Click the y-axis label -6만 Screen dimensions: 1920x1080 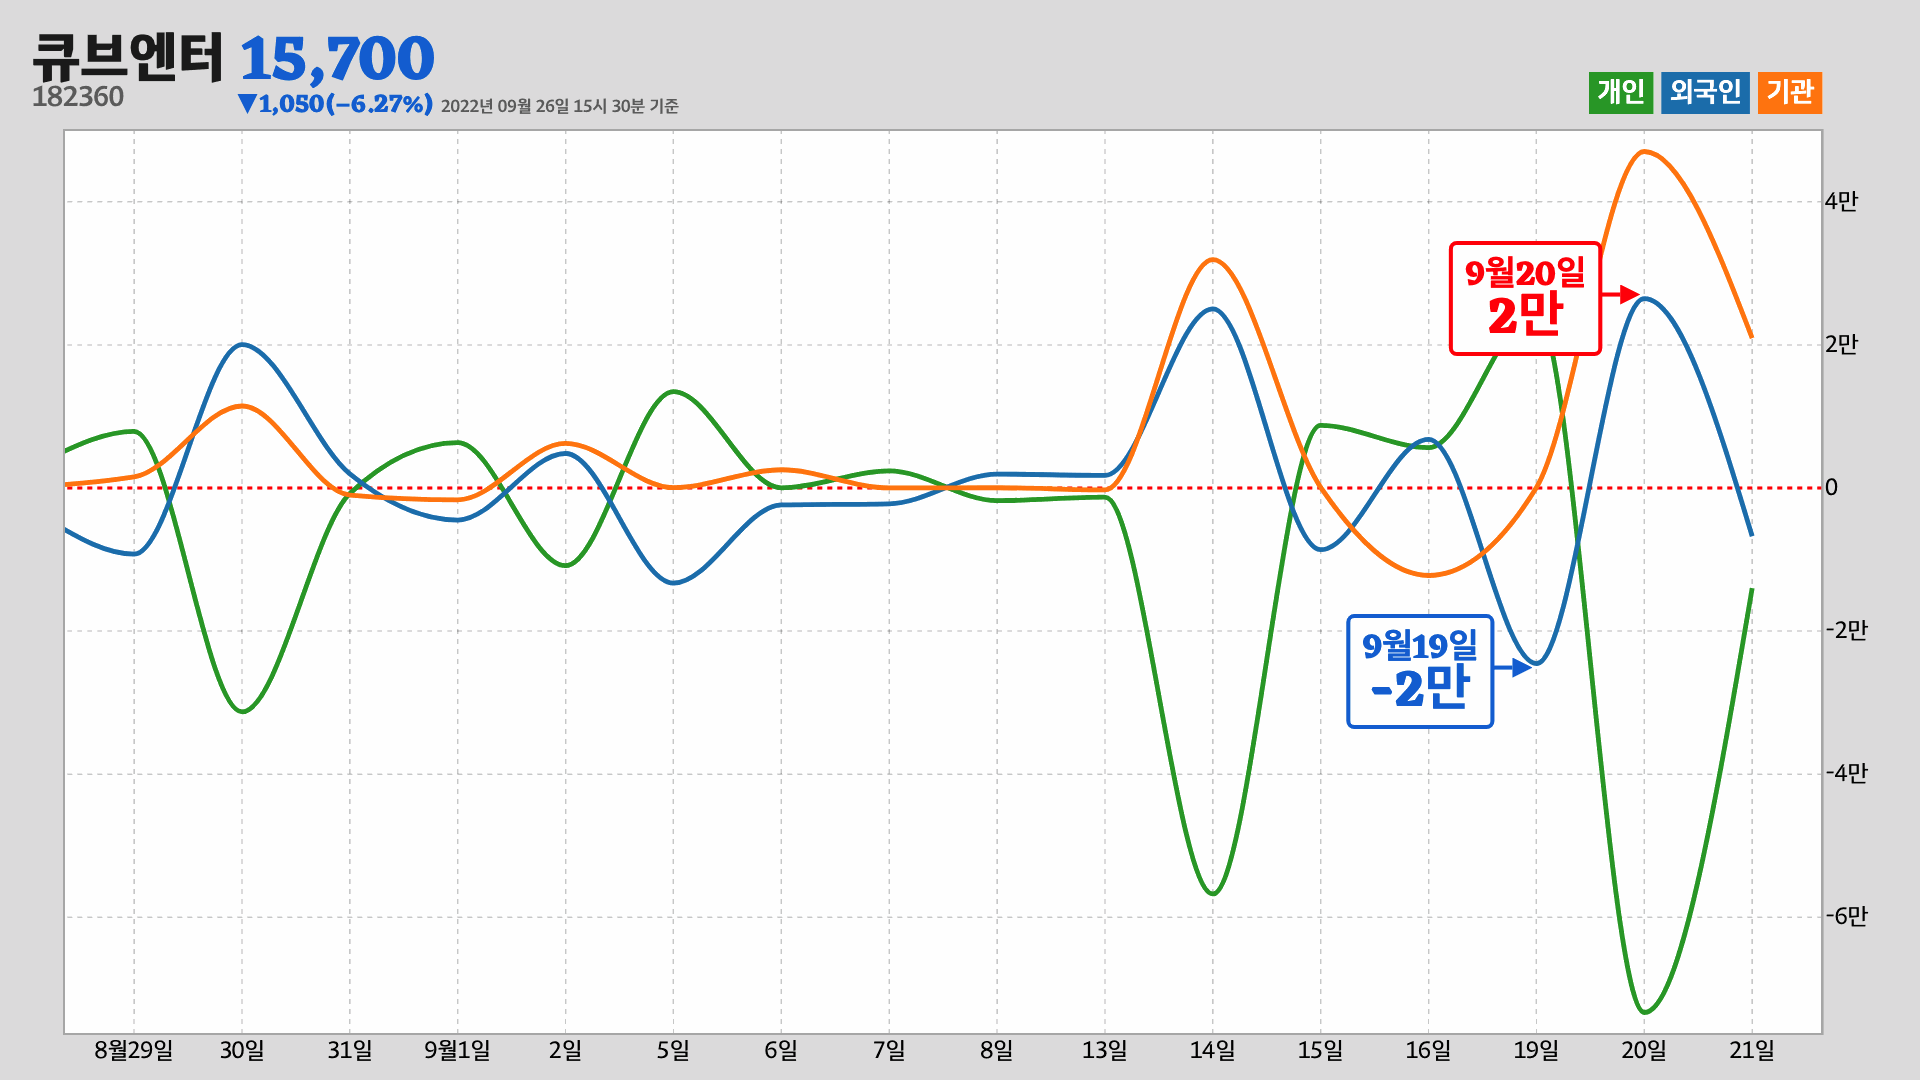1846,917
